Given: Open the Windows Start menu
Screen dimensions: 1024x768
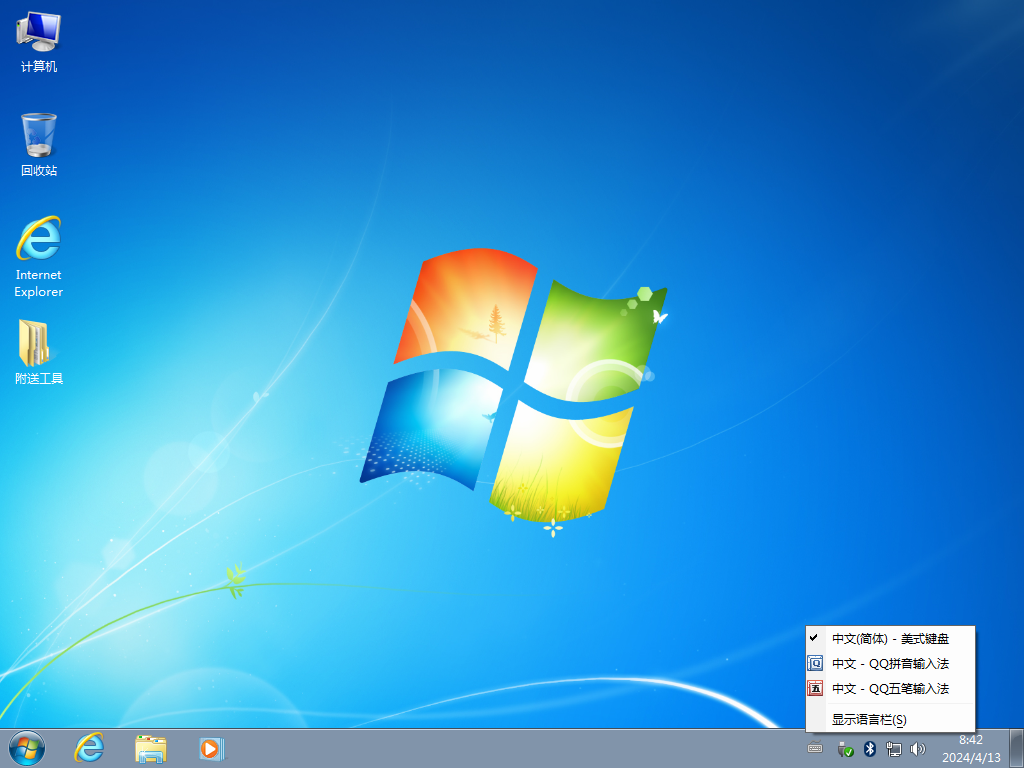Looking at the screenshot, I should click(25, 749).
